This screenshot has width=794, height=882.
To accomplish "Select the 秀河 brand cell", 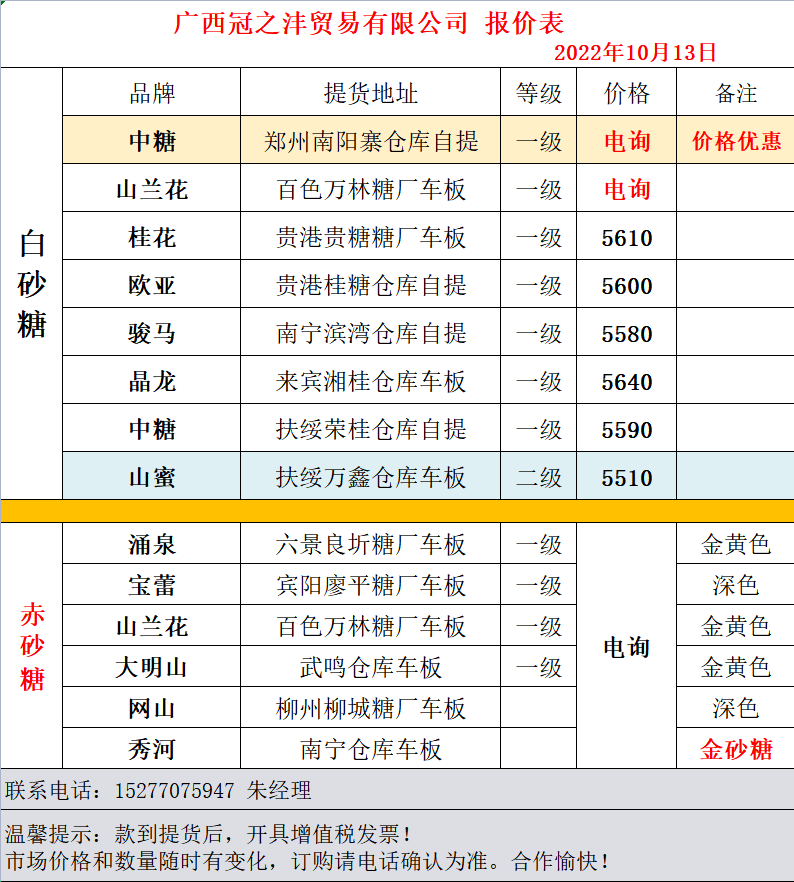I will click(x=152, y=749).
